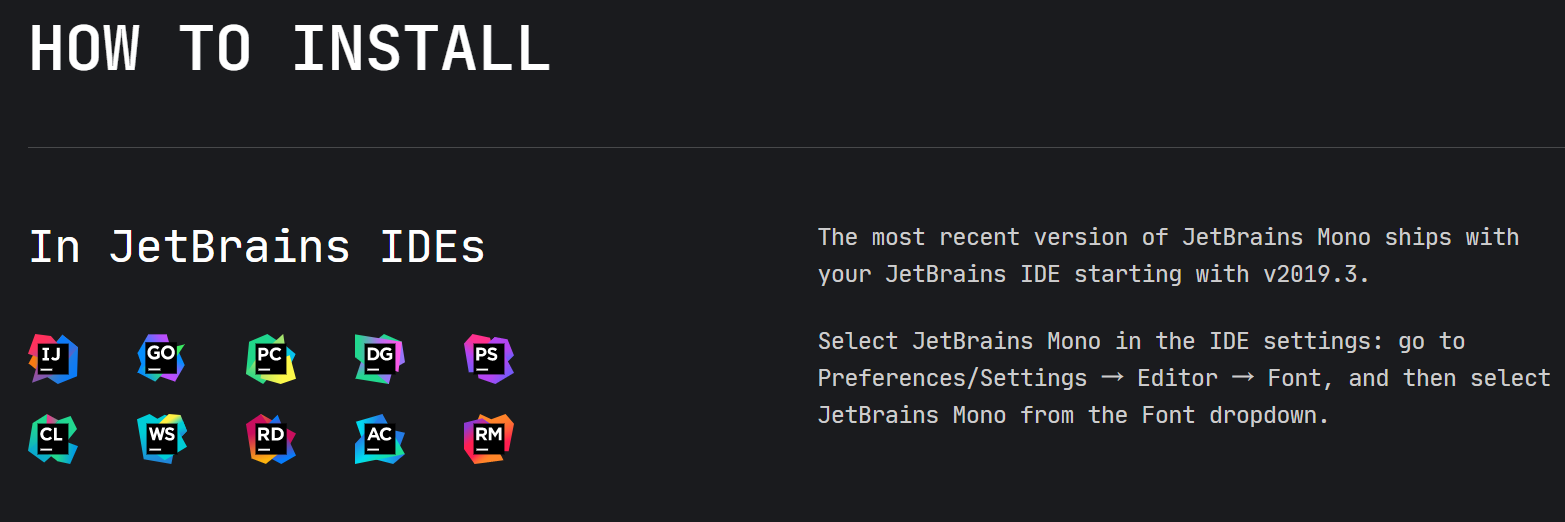Click the Rider (RD) icon
This screenshot has width=1565, height=522.
pos(271,439)
